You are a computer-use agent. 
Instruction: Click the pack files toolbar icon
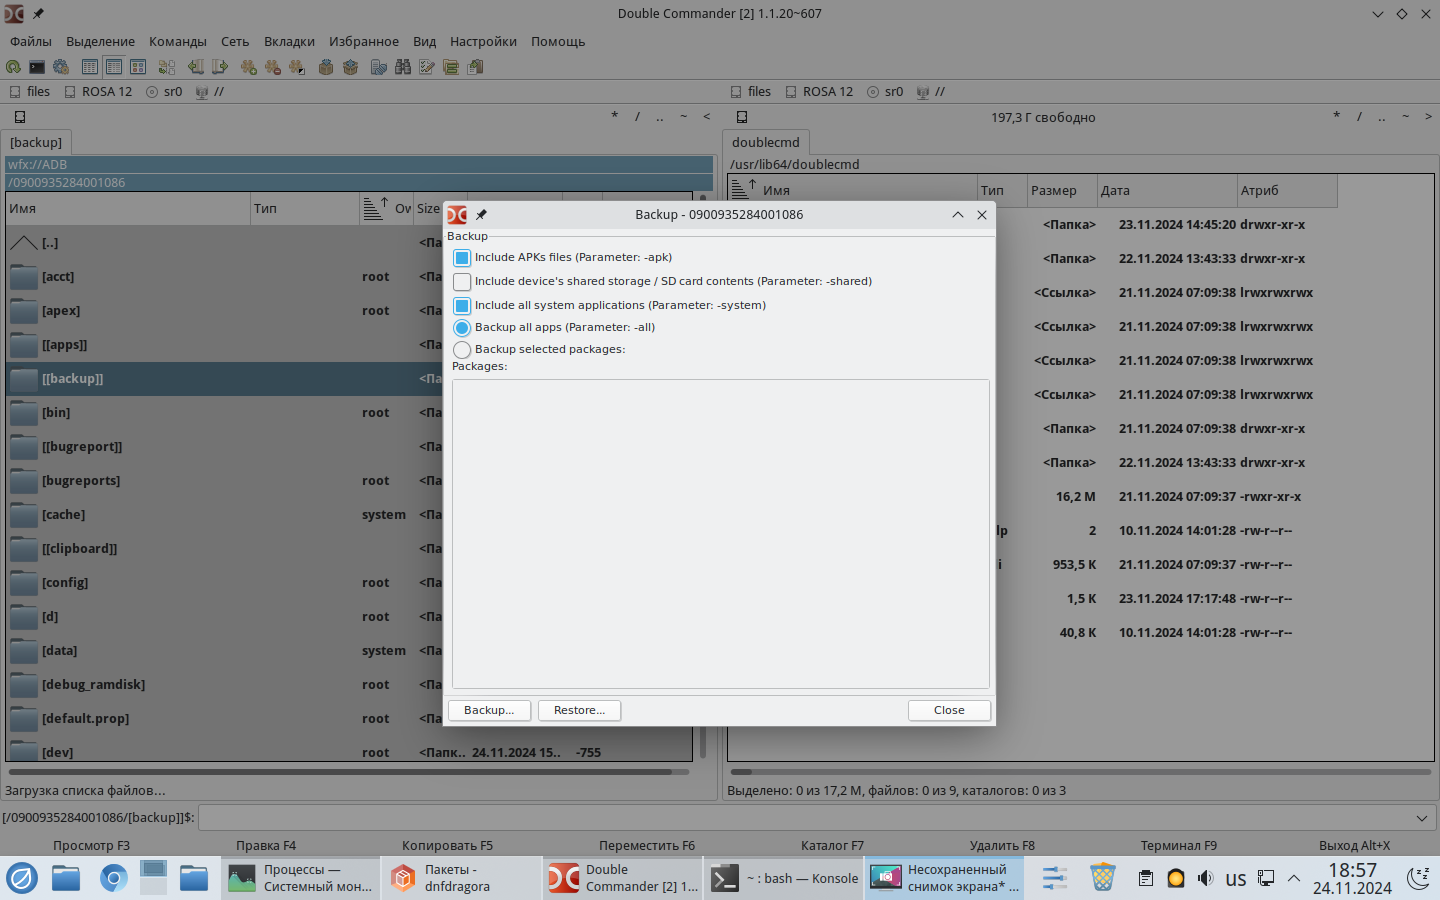326,67
